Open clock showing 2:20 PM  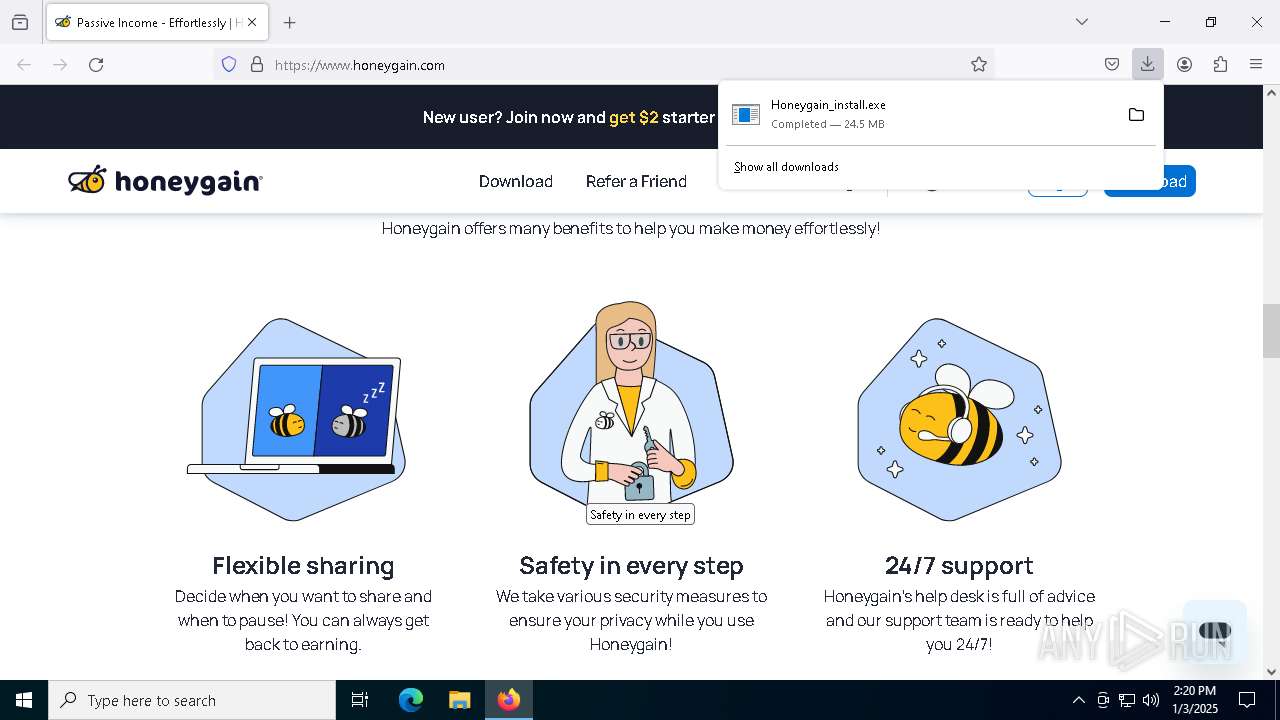coord(1195,700)
